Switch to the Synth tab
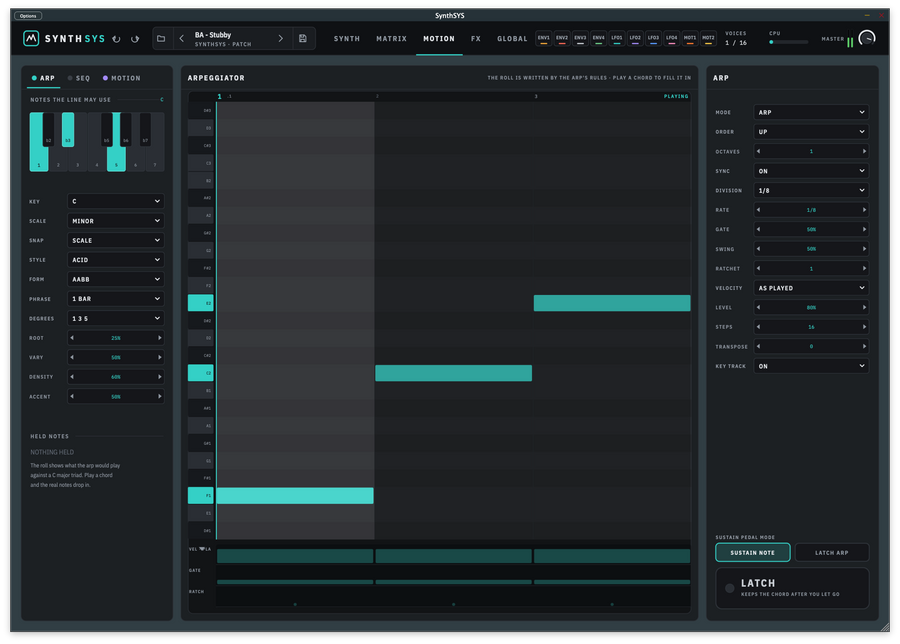900x644 pixels. click(347, 39)
